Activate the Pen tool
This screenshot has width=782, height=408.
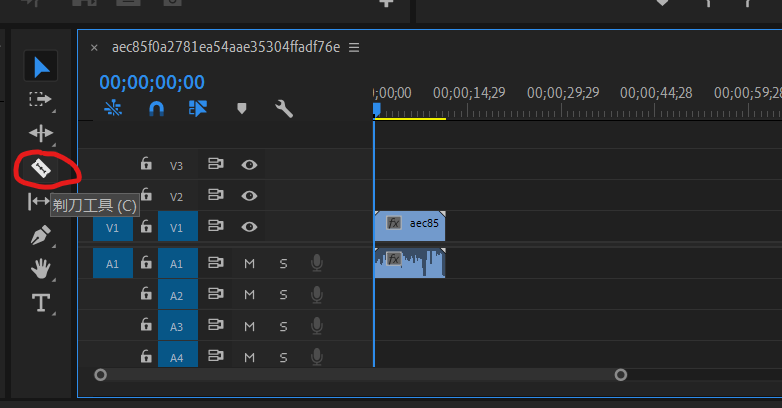click(x=41, y=236)
